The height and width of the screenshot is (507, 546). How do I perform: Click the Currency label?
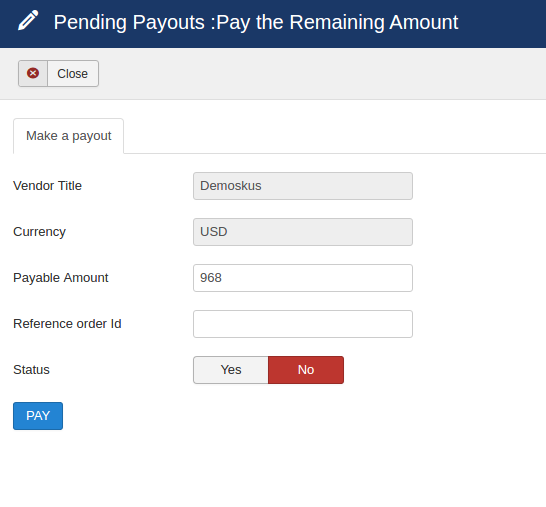coord(39,232)
